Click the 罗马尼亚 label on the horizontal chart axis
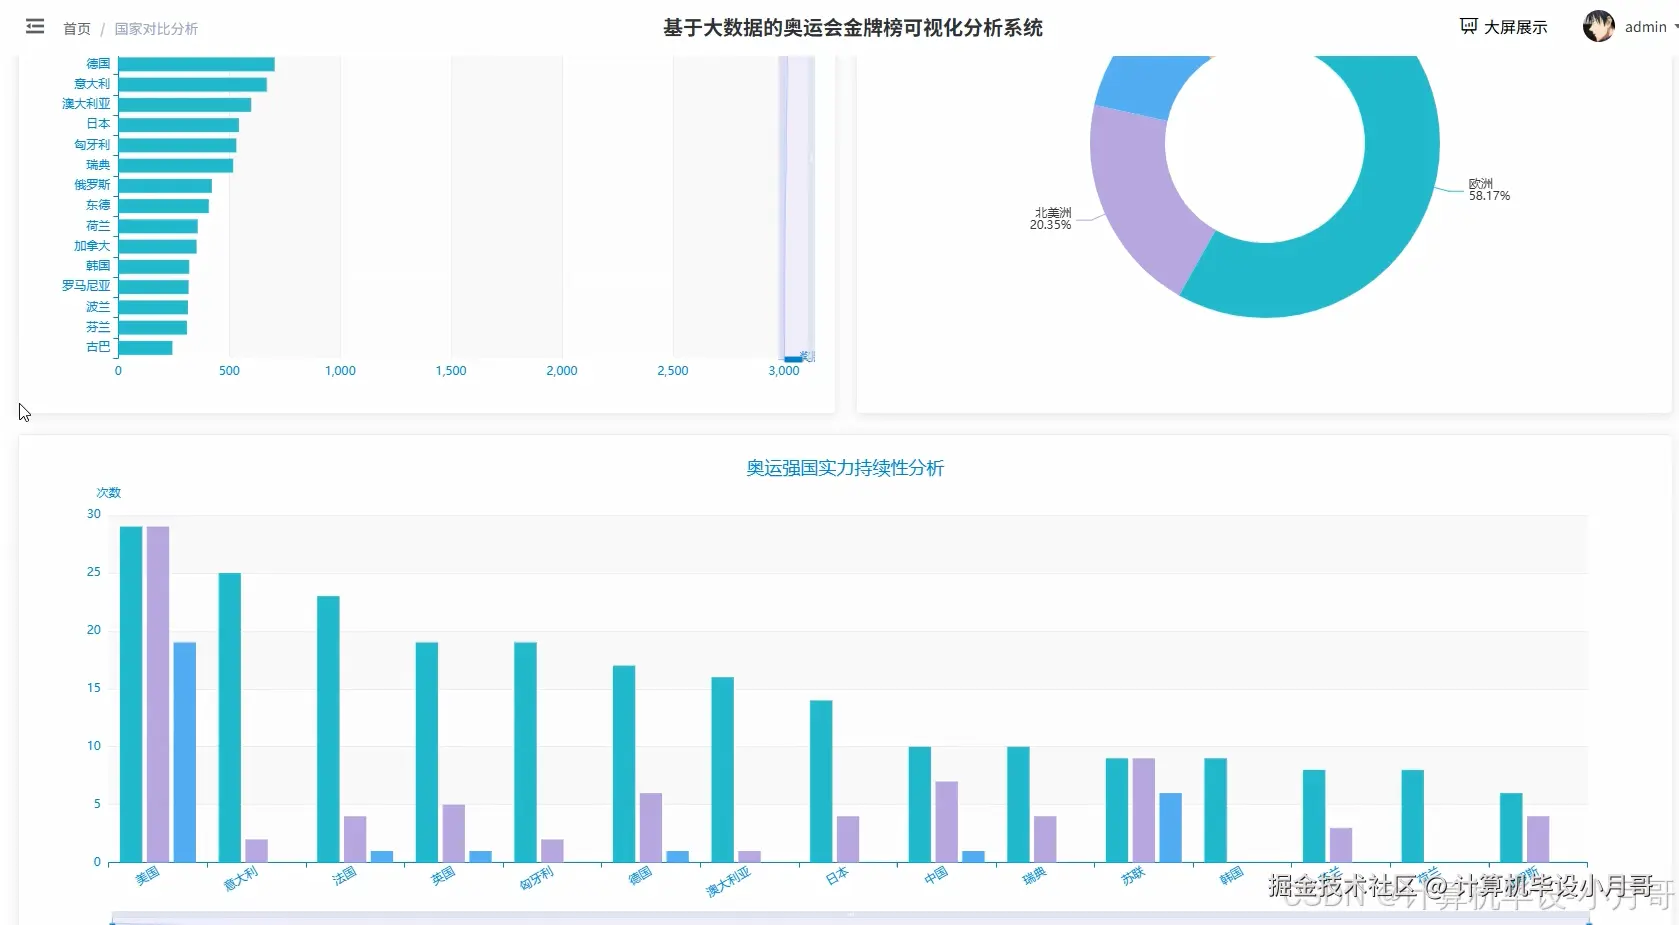The width and height of the screenshot is (1679, 925). [x=86, y=286]
